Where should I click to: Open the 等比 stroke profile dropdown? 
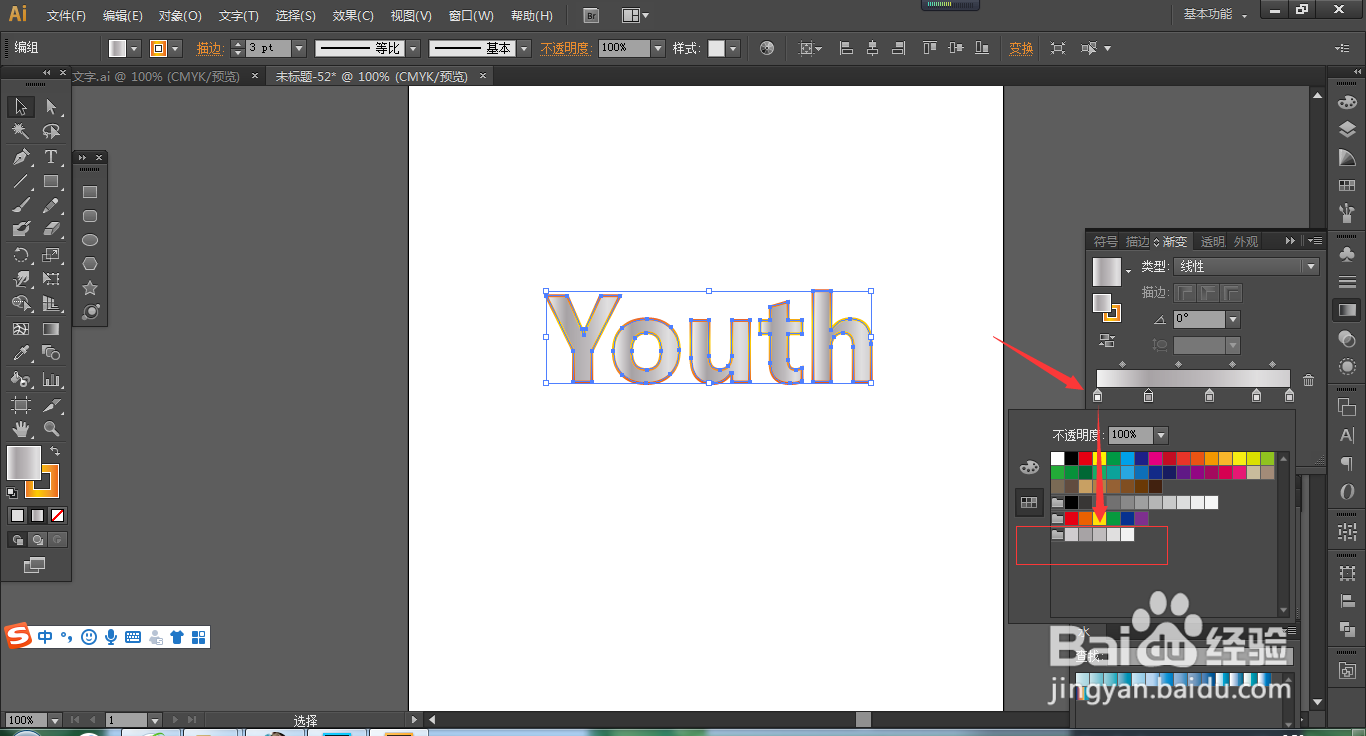[411, 48]
